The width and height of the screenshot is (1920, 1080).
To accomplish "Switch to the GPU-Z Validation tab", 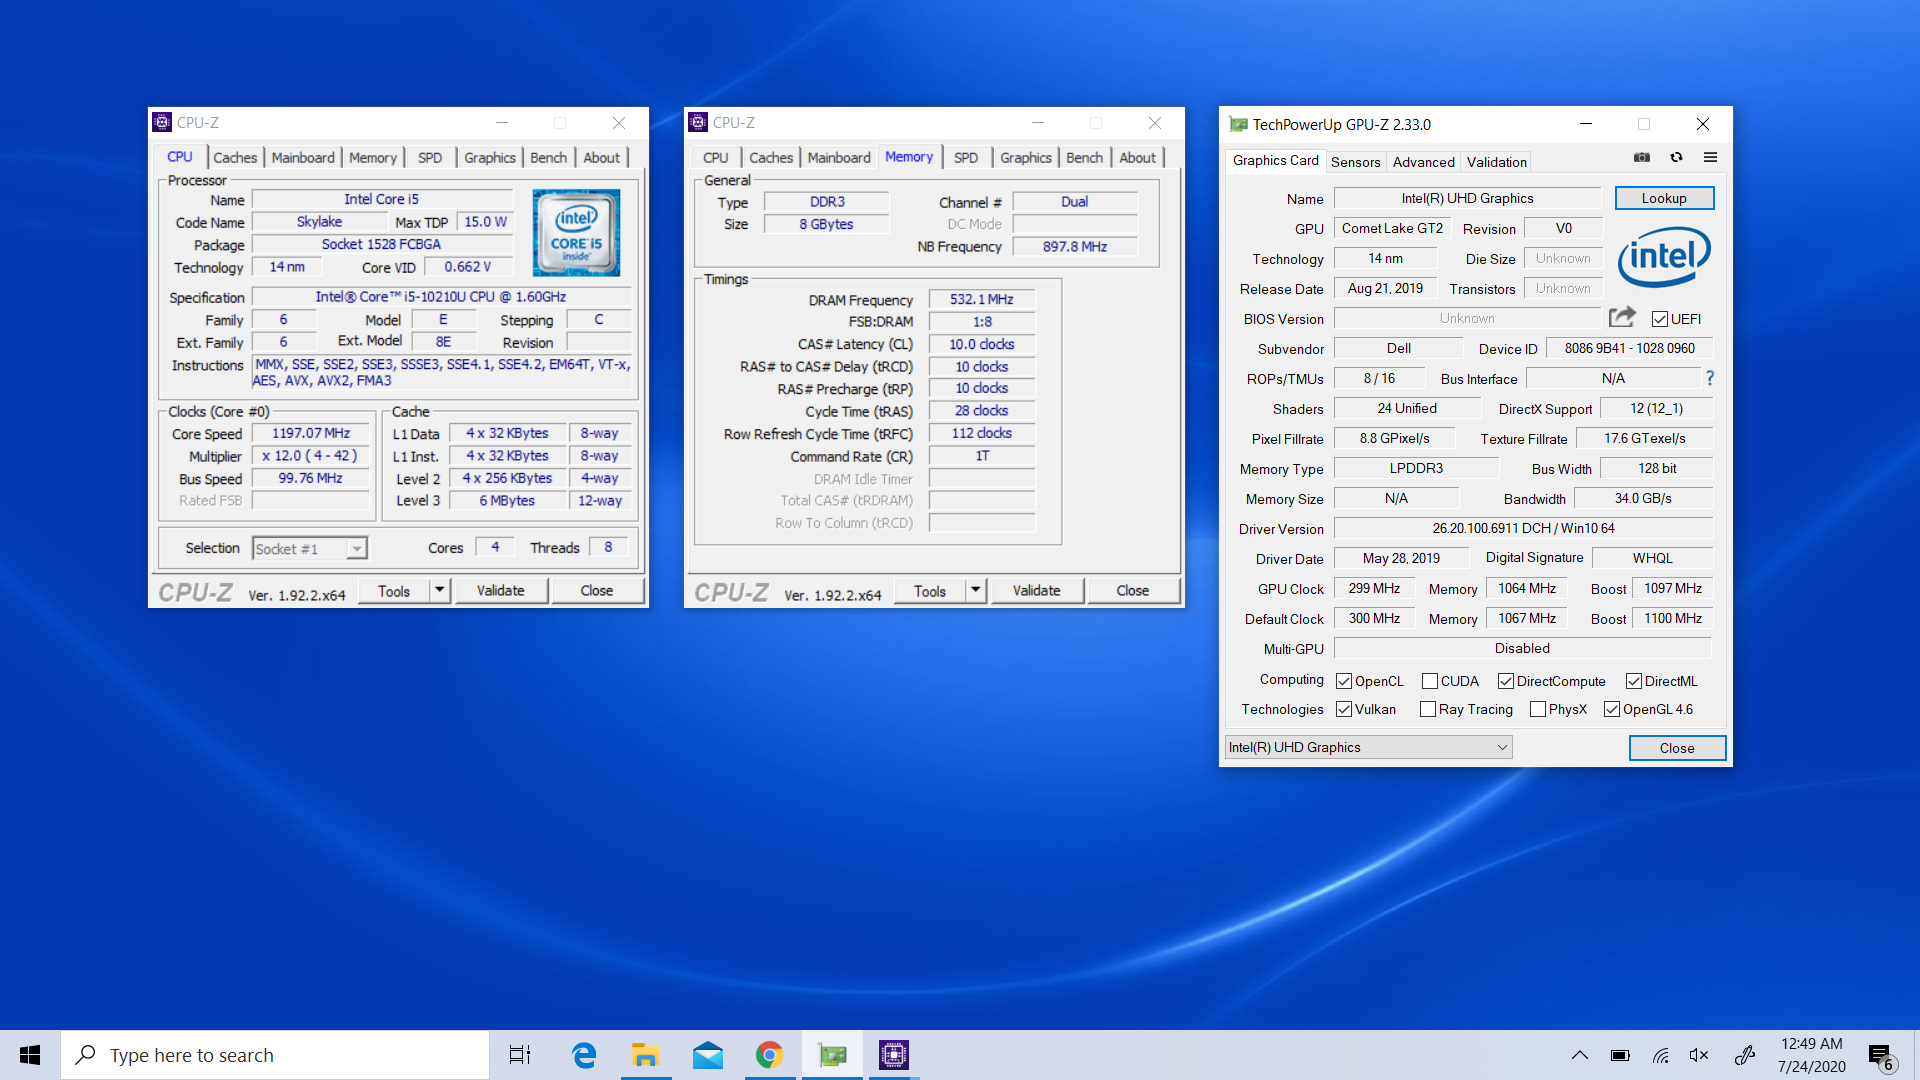I will (x=1496, y=162).
